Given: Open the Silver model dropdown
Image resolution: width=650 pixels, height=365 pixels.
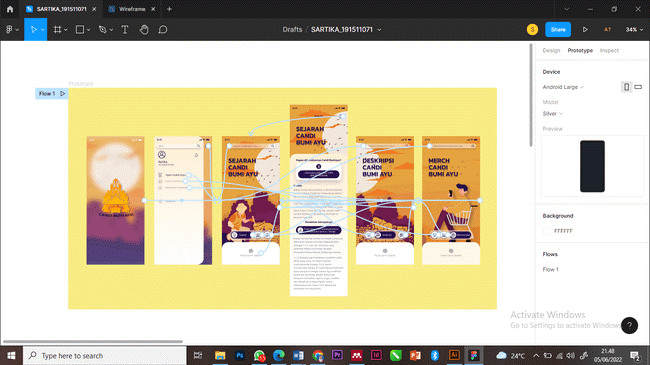Looking at the screenshot, I should coord(553,114).
